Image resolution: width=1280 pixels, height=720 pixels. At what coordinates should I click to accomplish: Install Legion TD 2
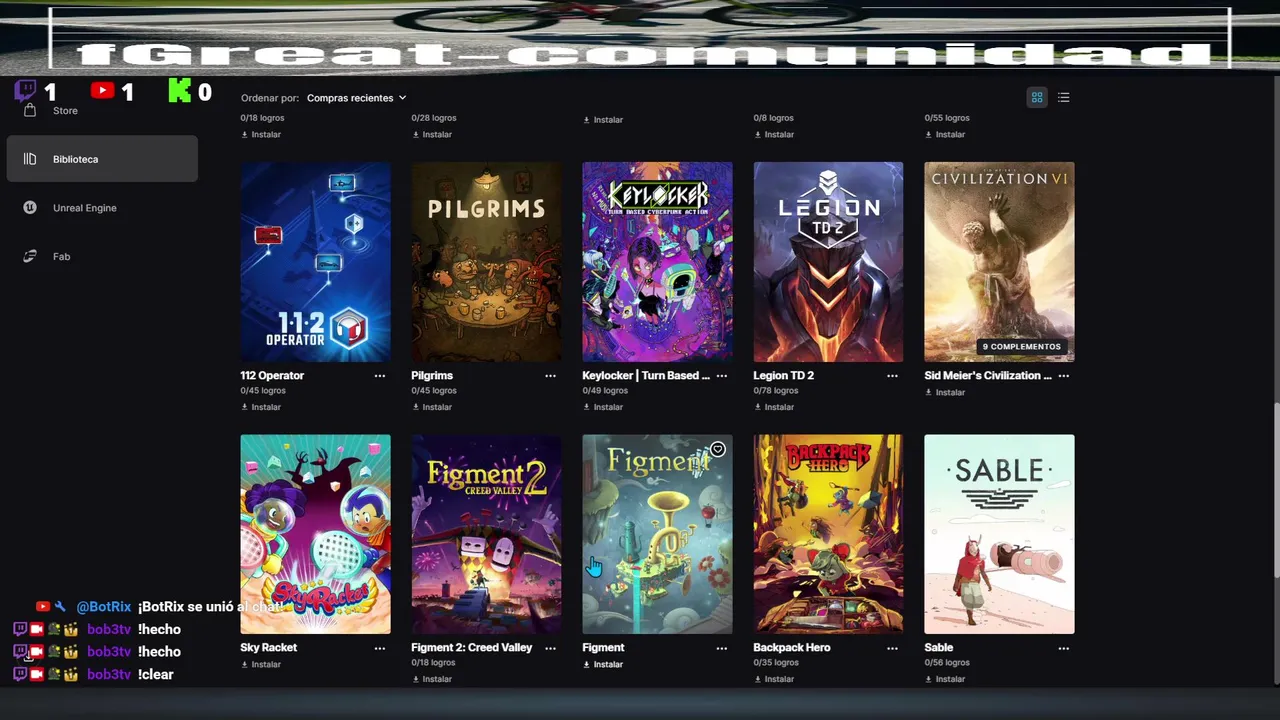tap(774, 407)
